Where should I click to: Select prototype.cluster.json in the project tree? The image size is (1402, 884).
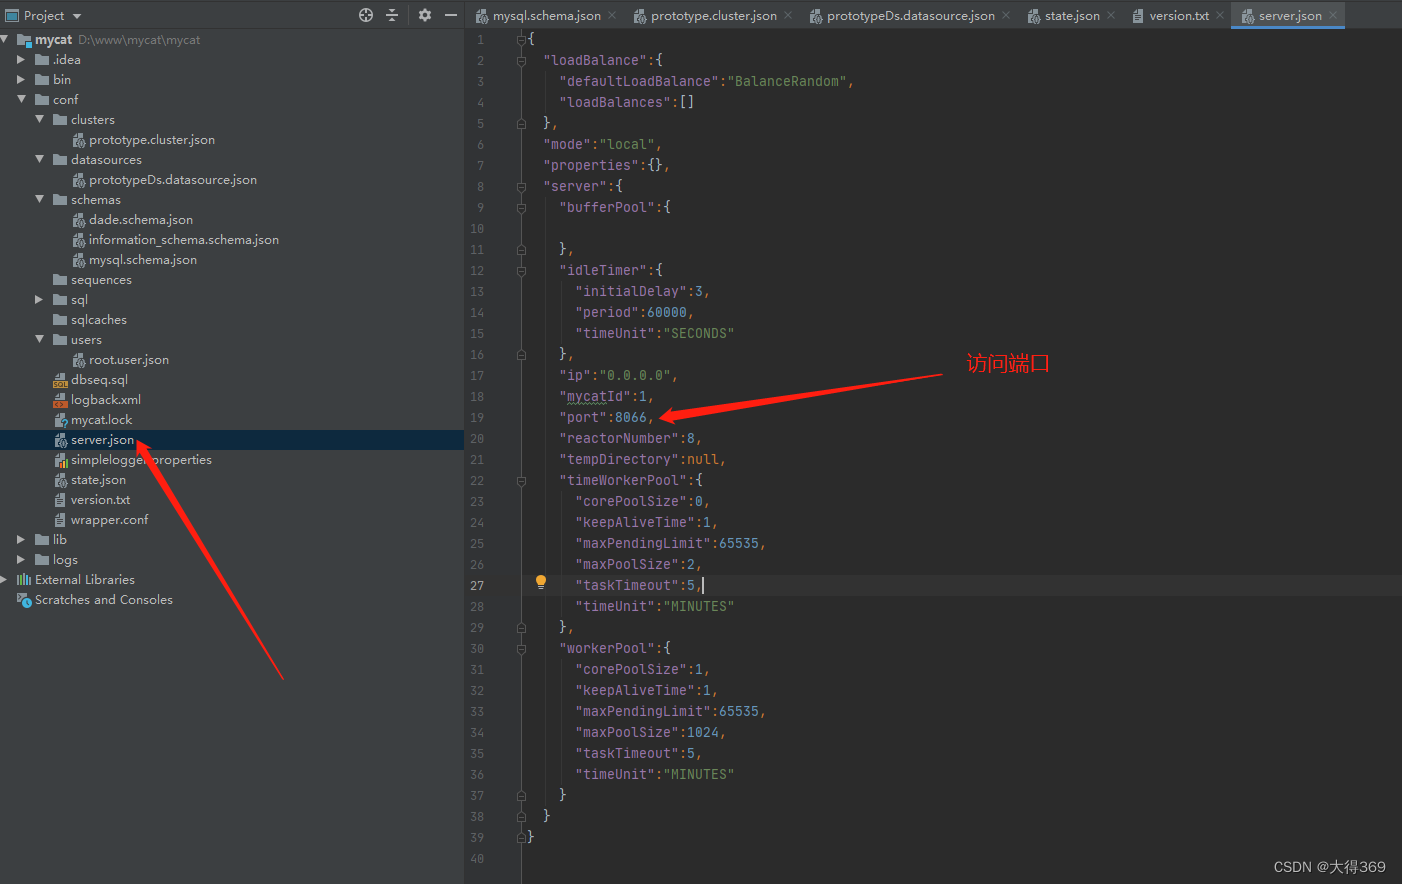point(152,140)
